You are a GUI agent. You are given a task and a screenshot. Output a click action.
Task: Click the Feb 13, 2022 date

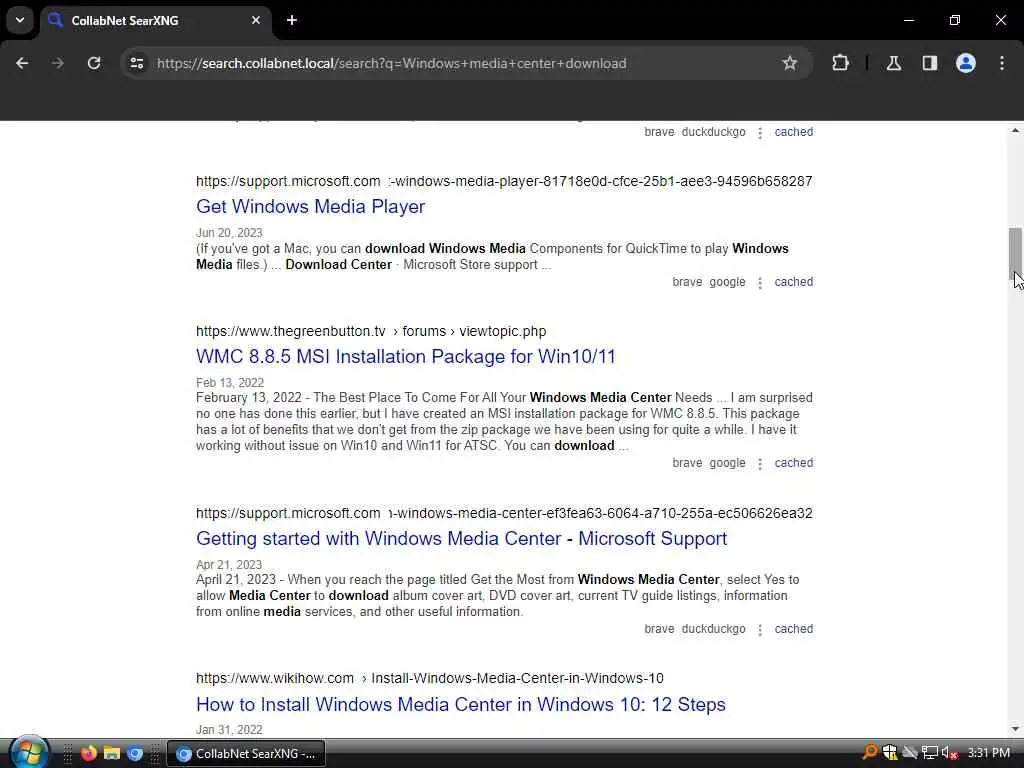coord(230,383)
